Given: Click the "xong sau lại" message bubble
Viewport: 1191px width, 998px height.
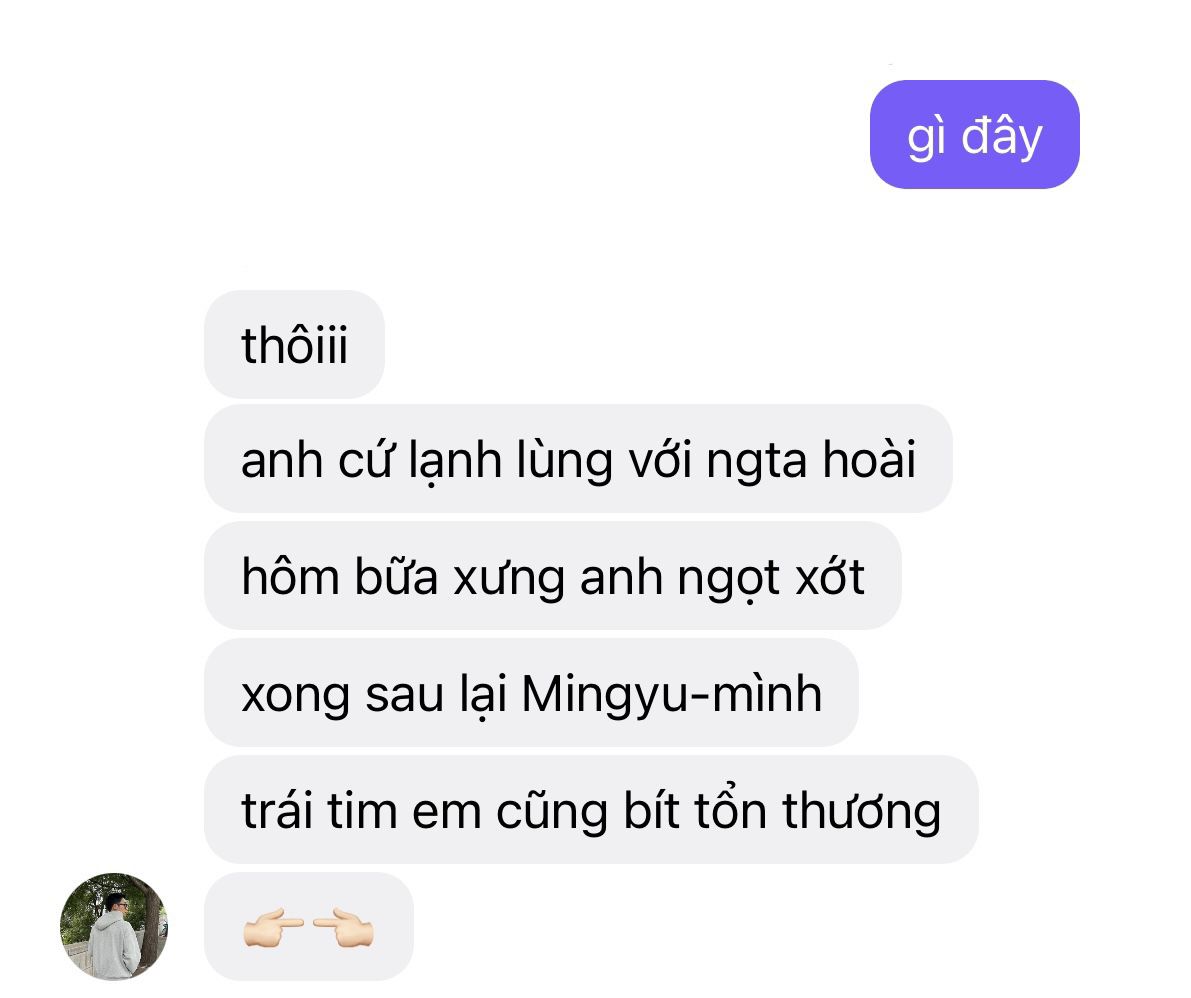Looking at the screenshot, I should 532,693.
